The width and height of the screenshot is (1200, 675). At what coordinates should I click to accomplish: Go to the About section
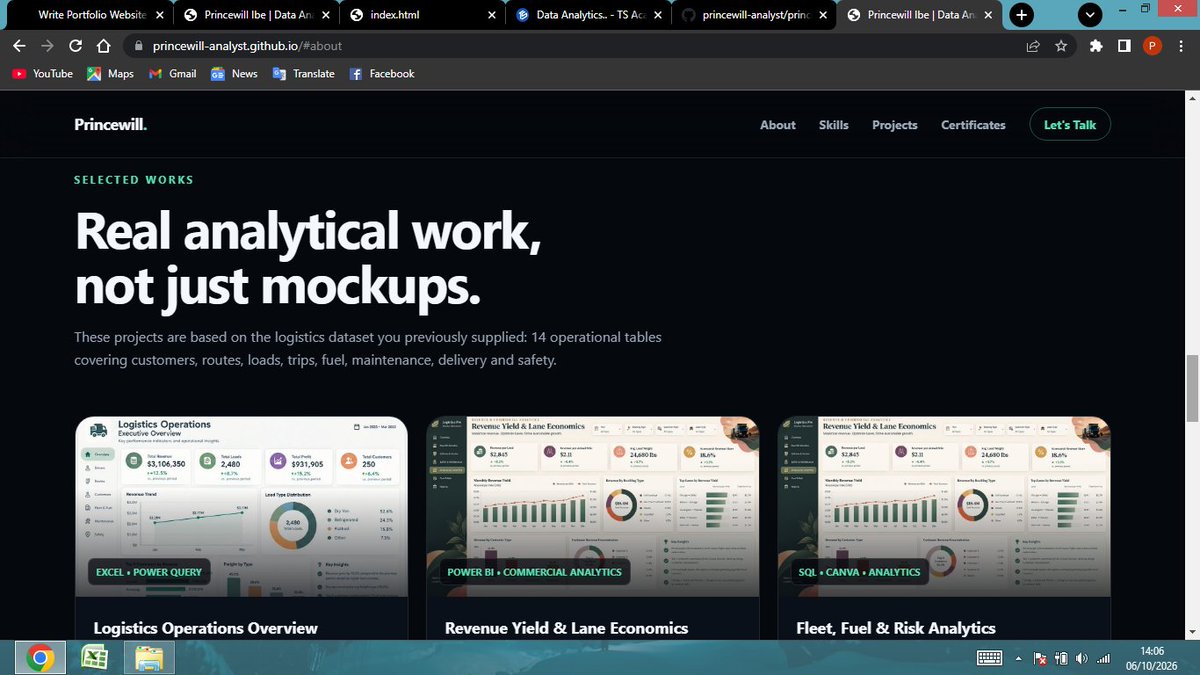(777, 125)
